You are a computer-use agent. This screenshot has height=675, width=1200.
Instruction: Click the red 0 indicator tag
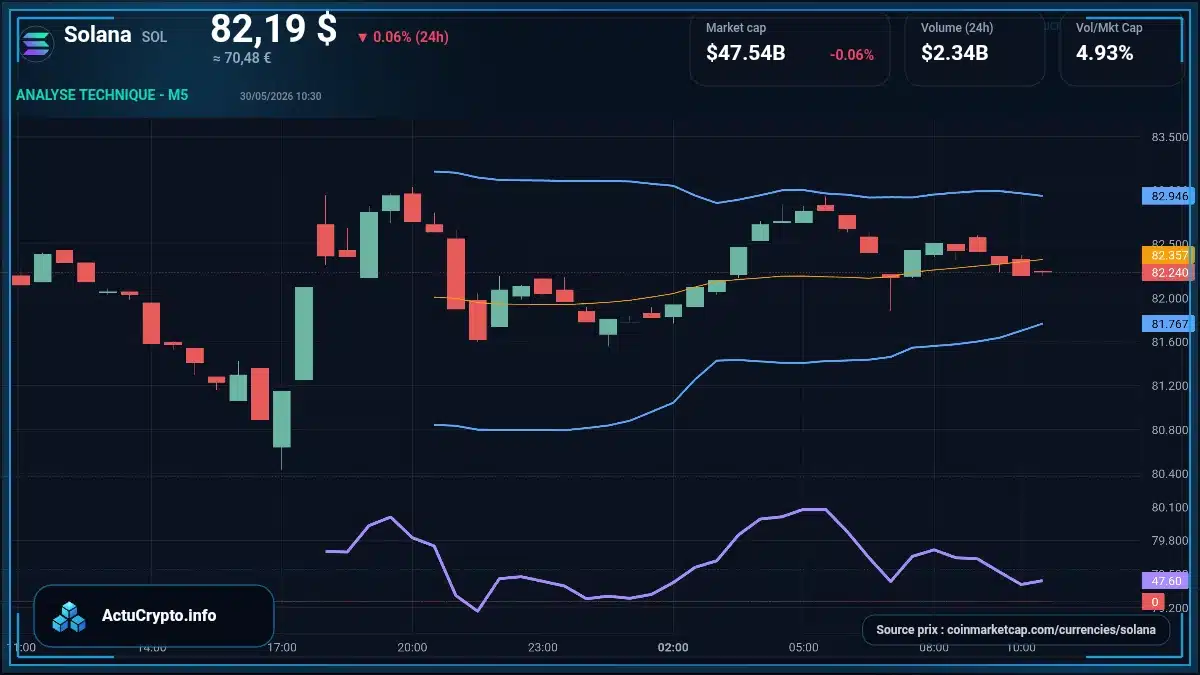point(1153,602)
